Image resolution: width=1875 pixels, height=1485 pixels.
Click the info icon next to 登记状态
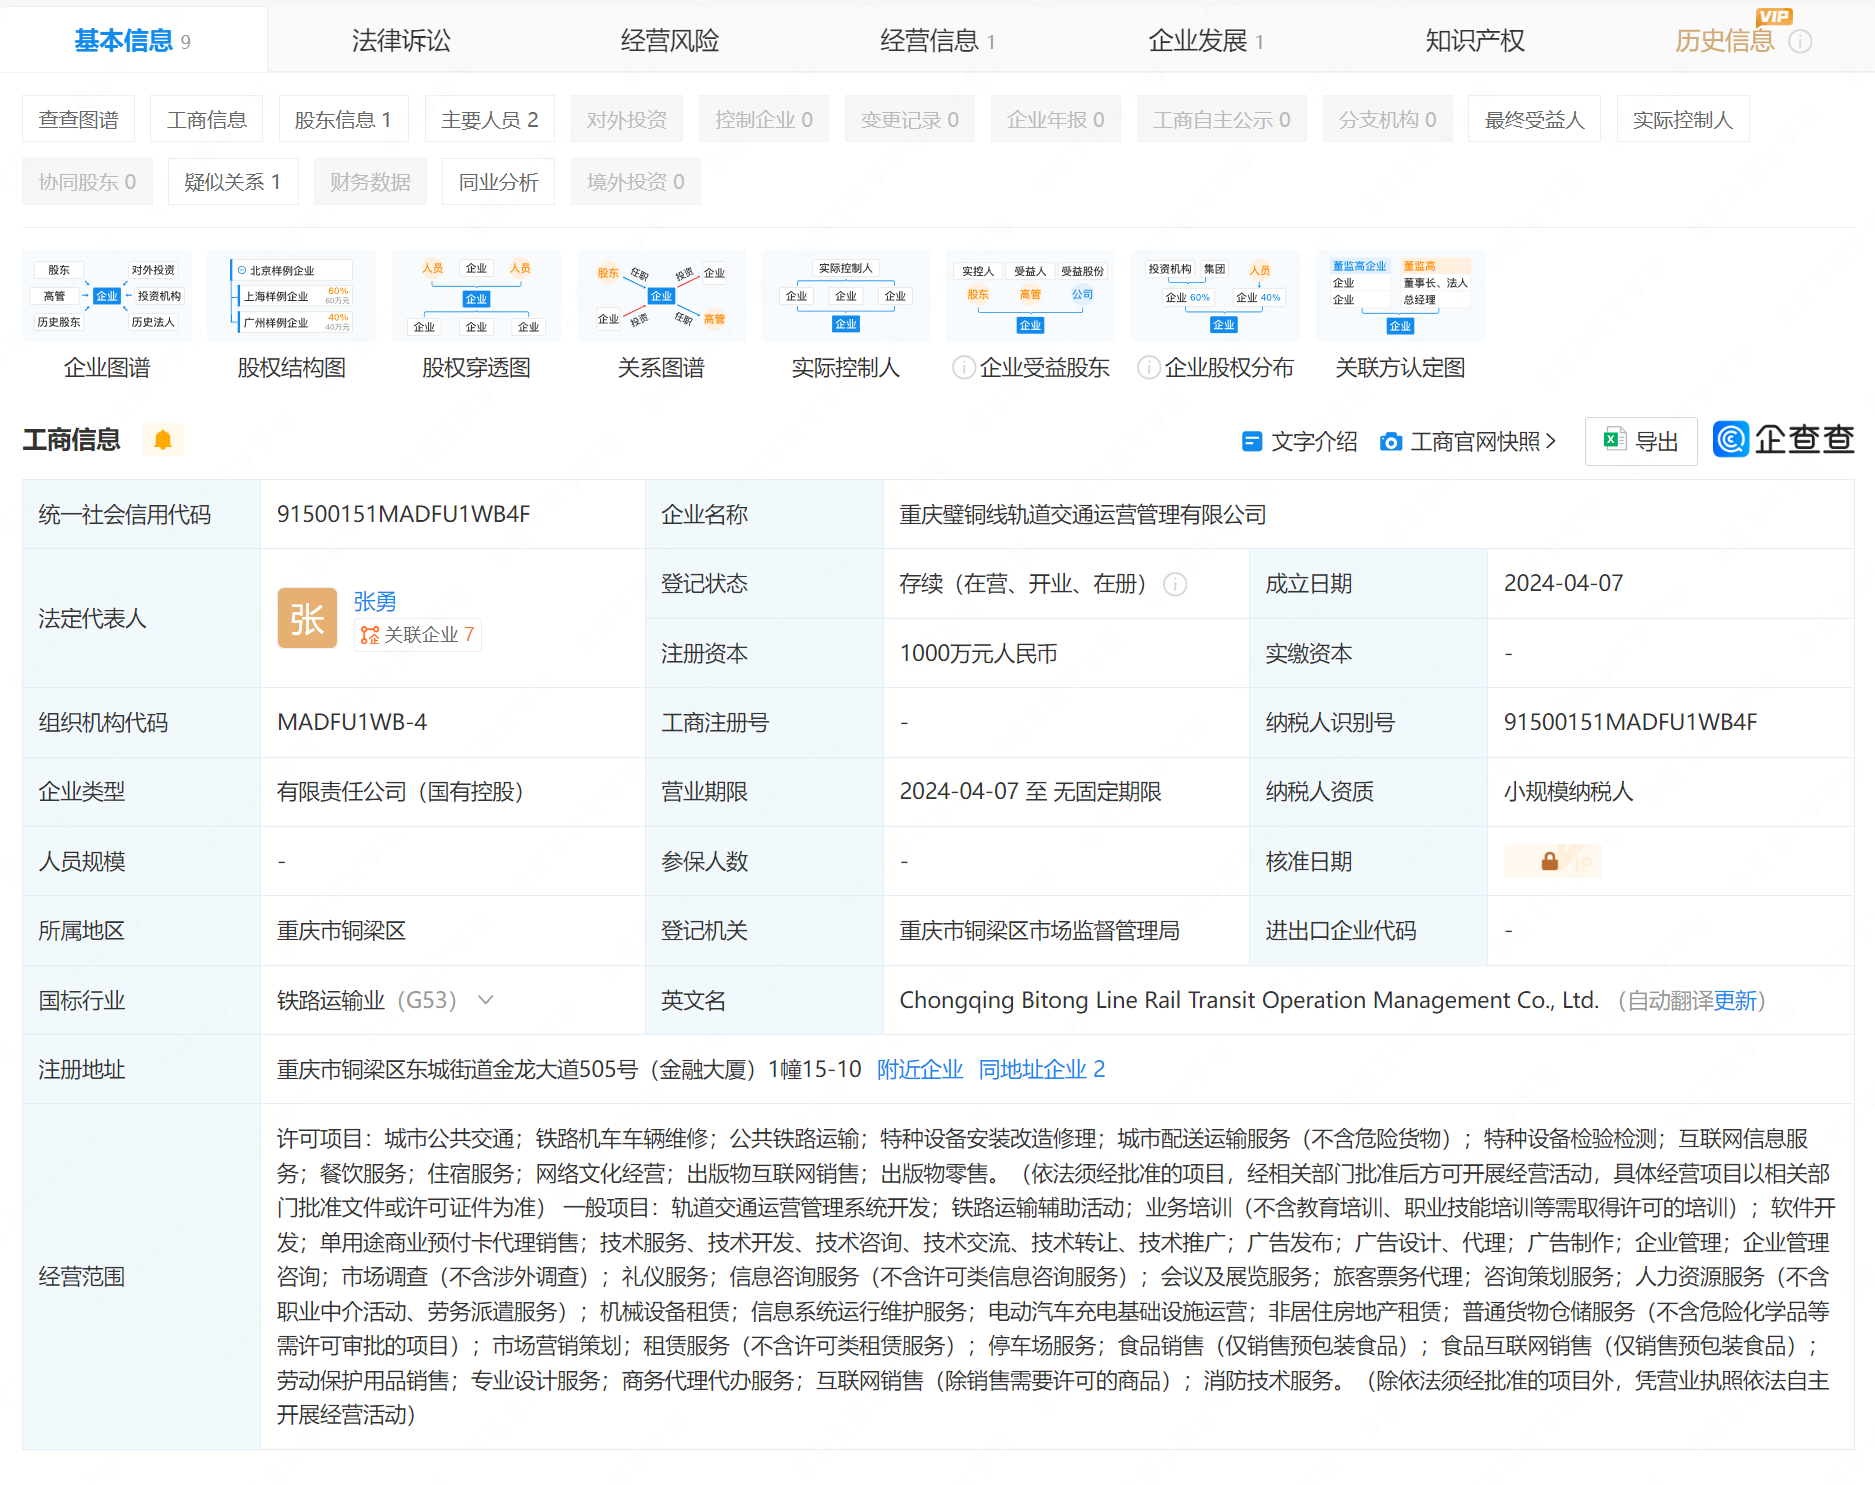pos(1175,584)
